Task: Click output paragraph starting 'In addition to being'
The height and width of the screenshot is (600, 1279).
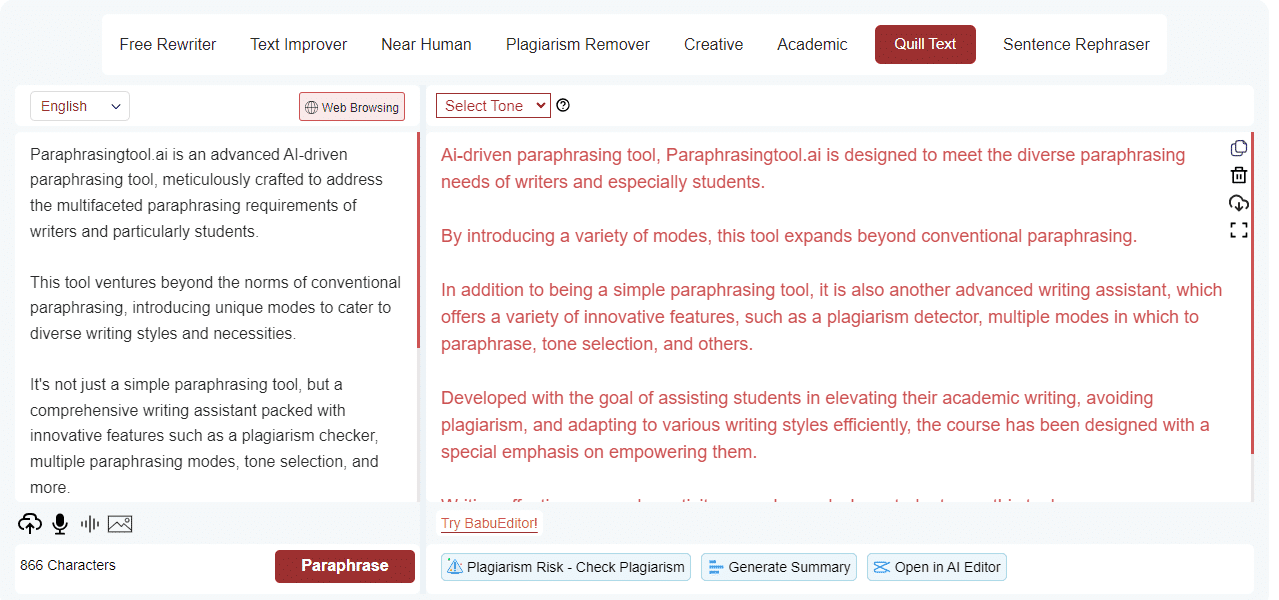Action: 831,317
